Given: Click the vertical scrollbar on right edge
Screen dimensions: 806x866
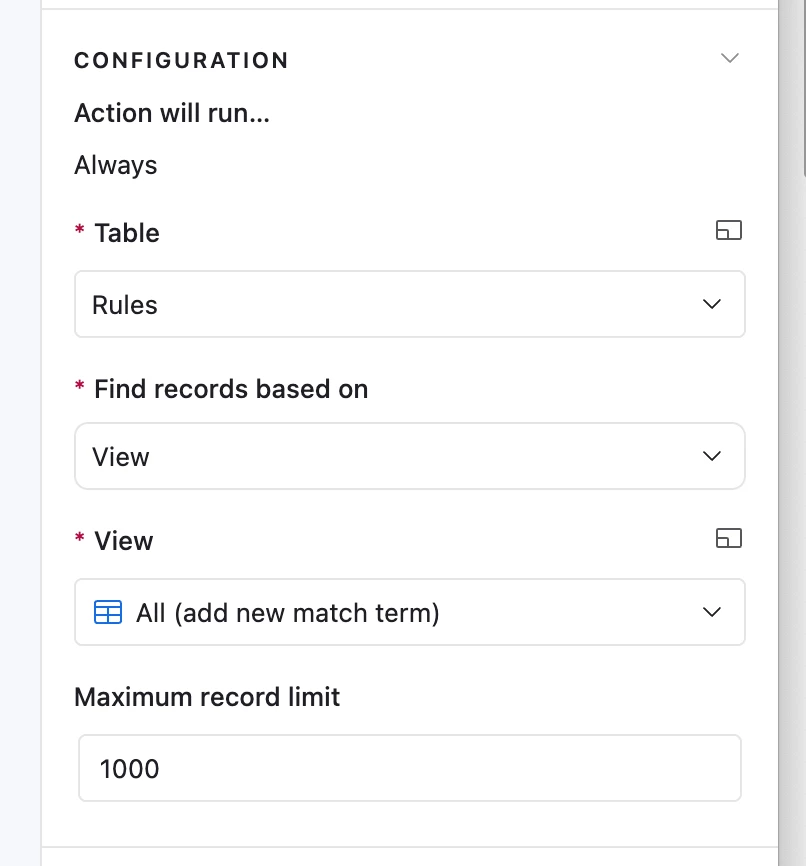Looking at the screenshot, I should [804, 88].
